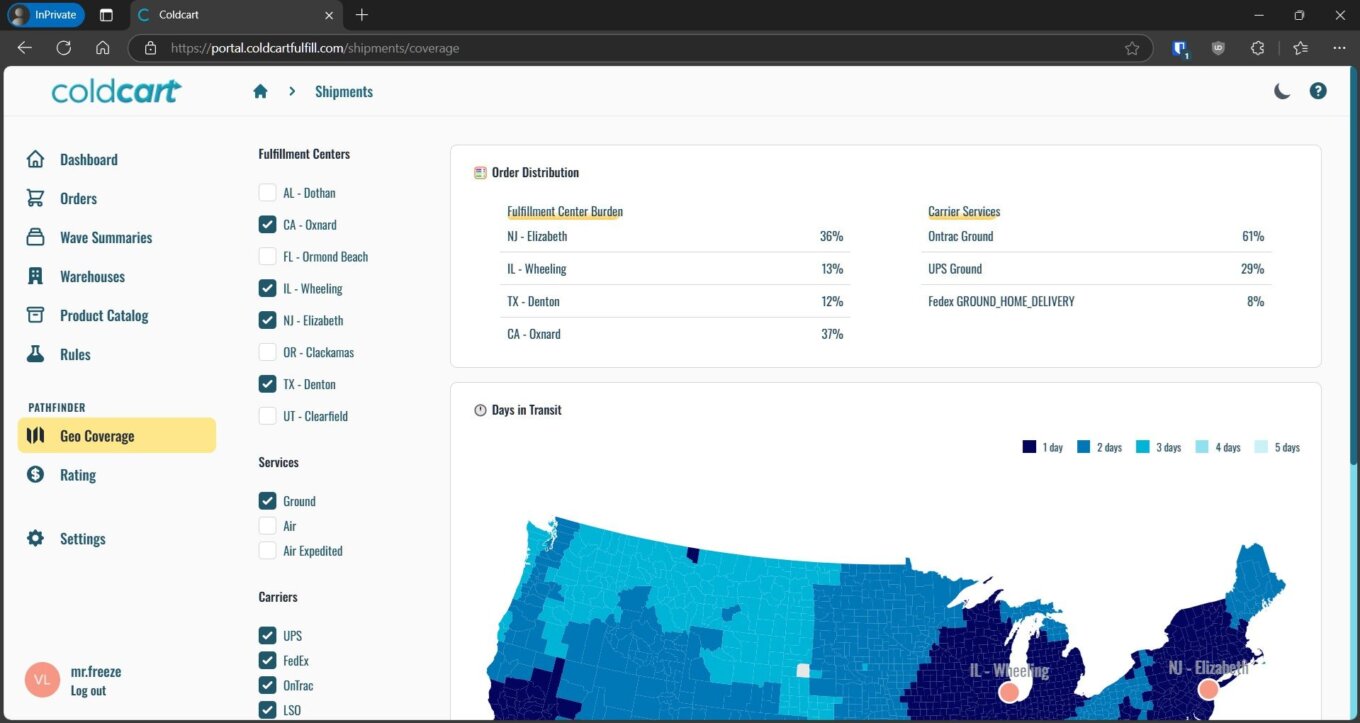This screenshot has width=1360, height=723.
Task: Click the Log out link
Action: (x=88, y=691)
